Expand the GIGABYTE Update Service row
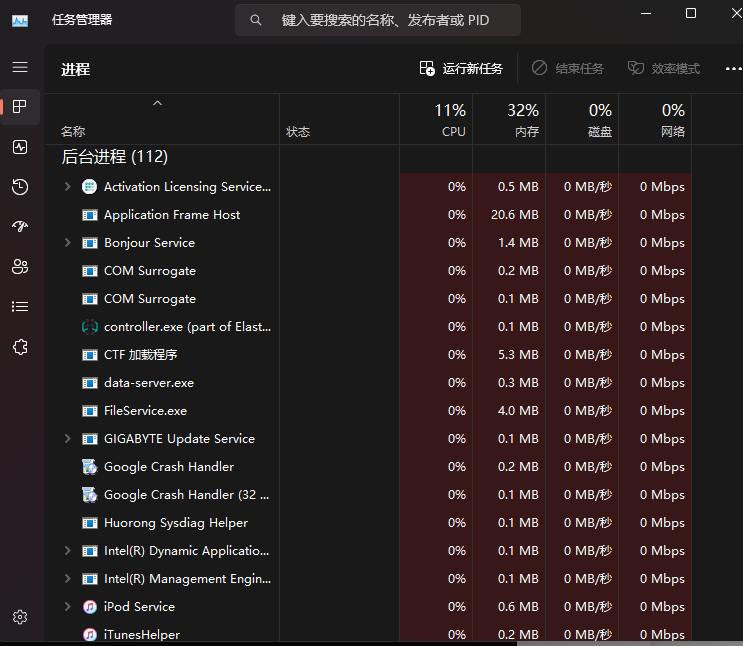The height and width of the screenshot is (646, 743). (x=67, y=438)
